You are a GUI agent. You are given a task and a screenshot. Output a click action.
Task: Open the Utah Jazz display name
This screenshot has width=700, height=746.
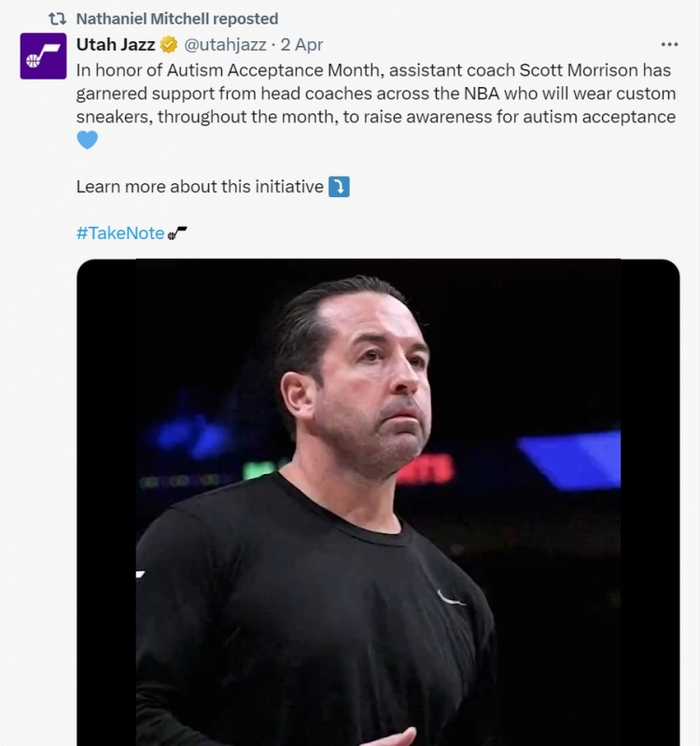[115, 45]
